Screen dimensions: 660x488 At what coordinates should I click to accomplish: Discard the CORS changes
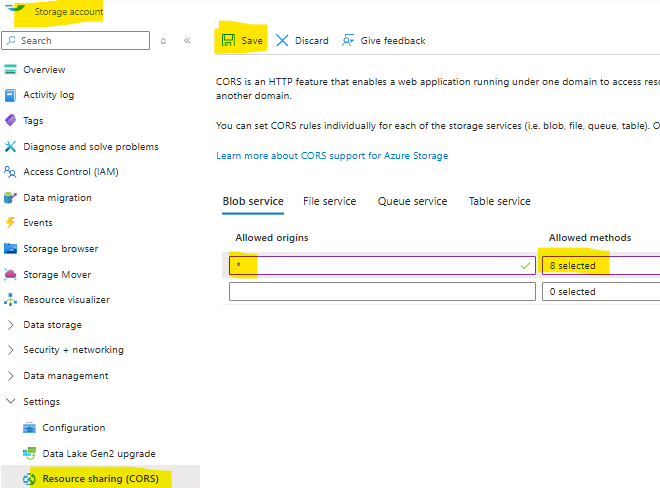tap(302, 40)
